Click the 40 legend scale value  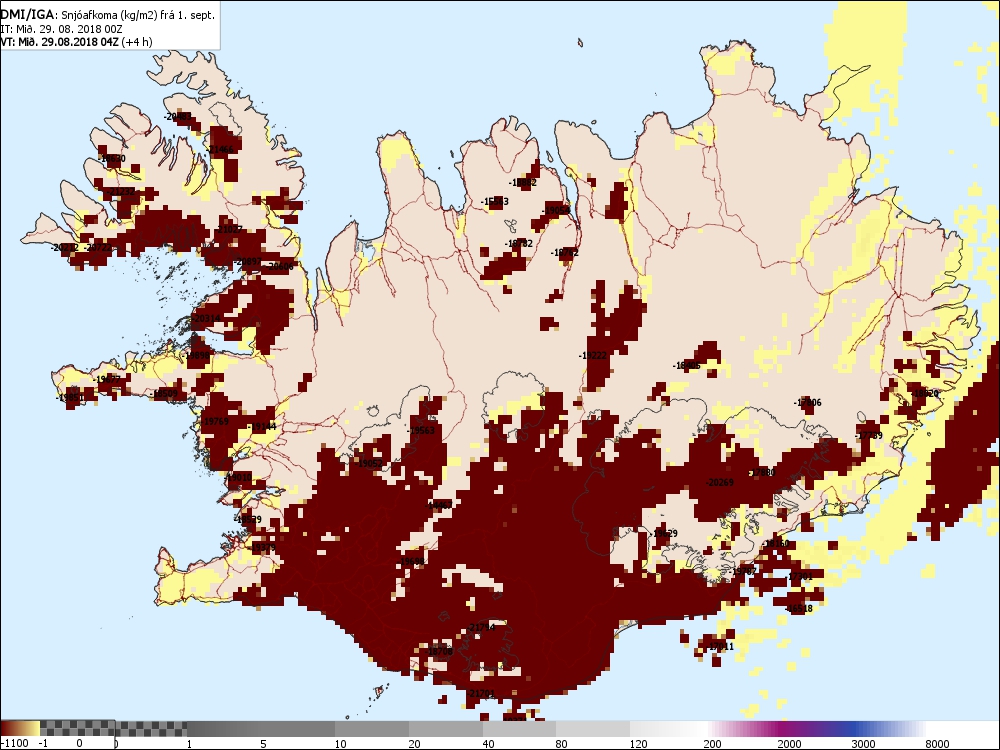point(489,743)
